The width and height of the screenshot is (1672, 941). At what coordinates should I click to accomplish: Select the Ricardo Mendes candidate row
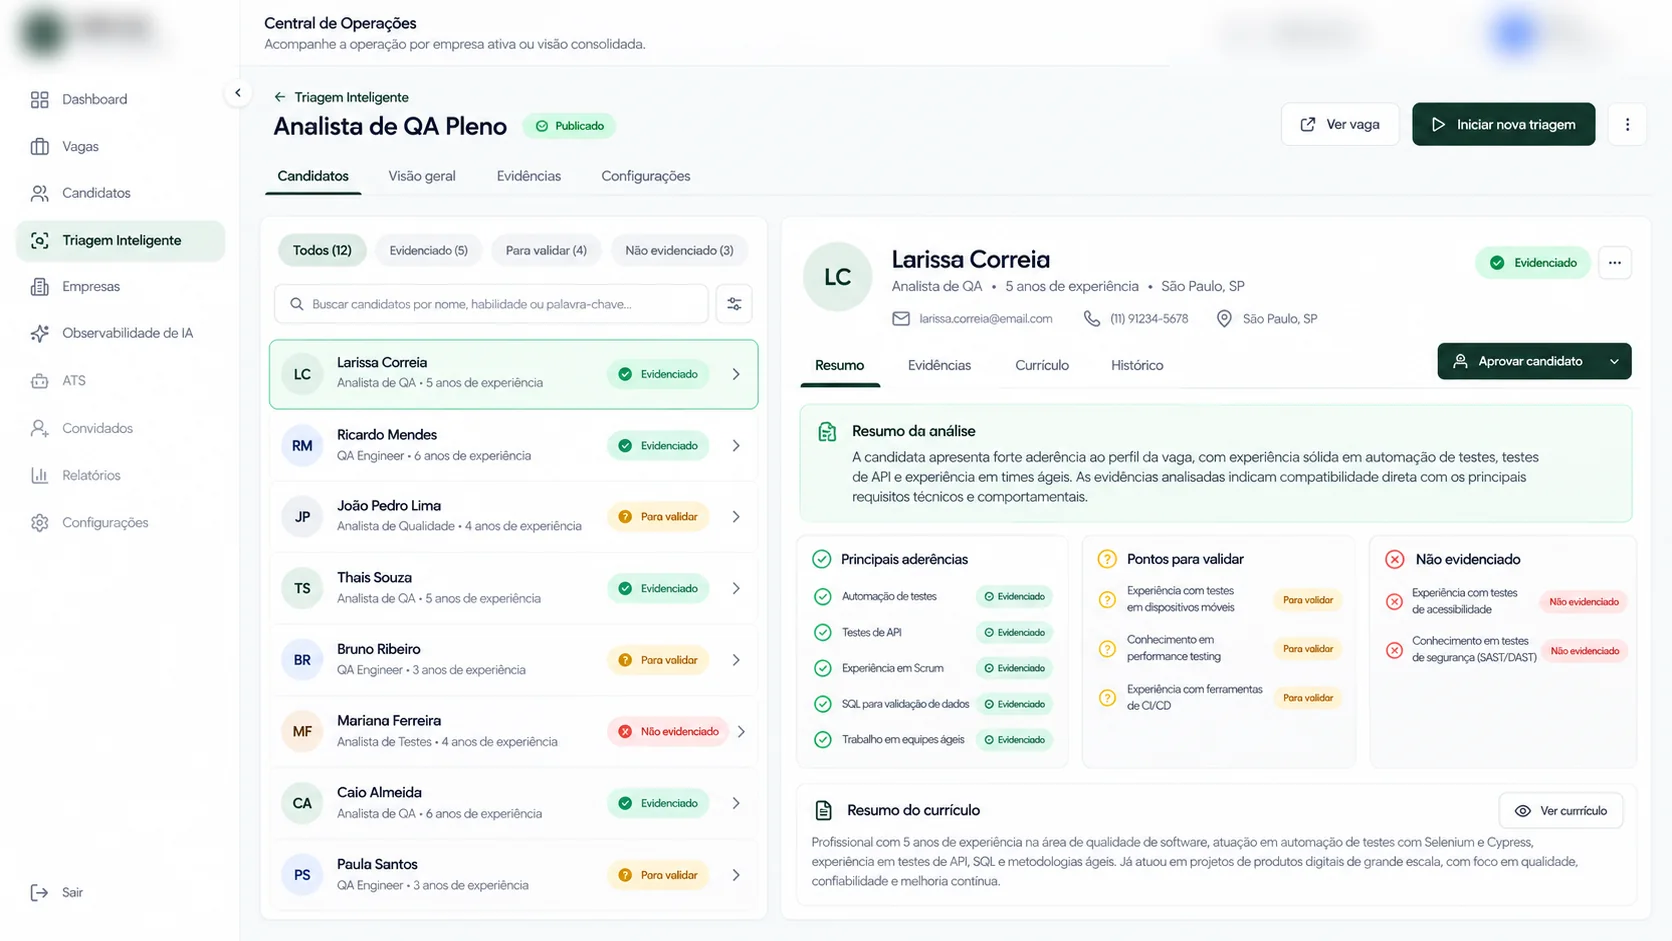513,445
